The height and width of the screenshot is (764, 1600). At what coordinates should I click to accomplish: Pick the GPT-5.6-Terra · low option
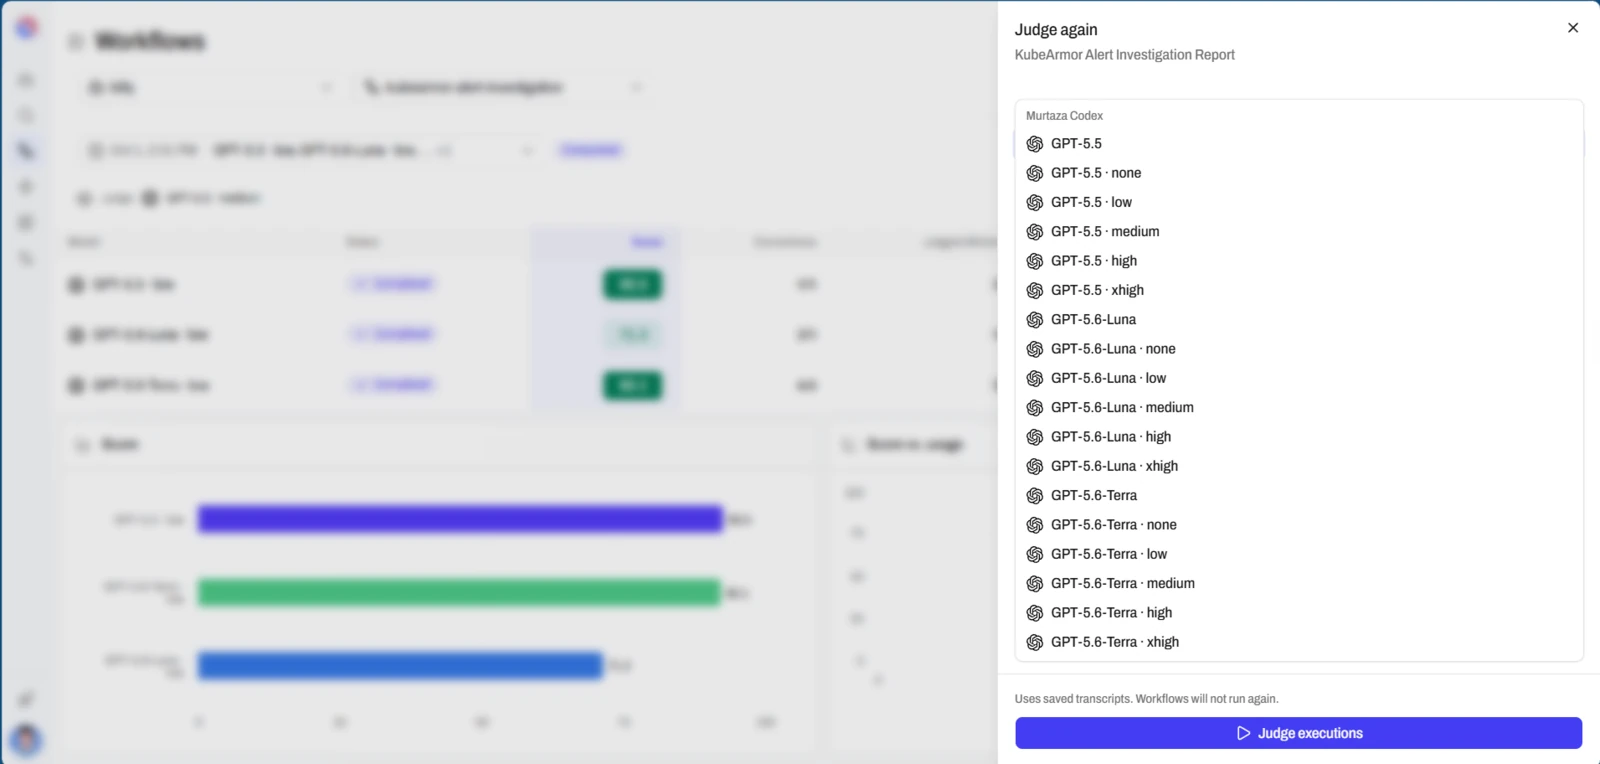click(x=1299, y=554)
